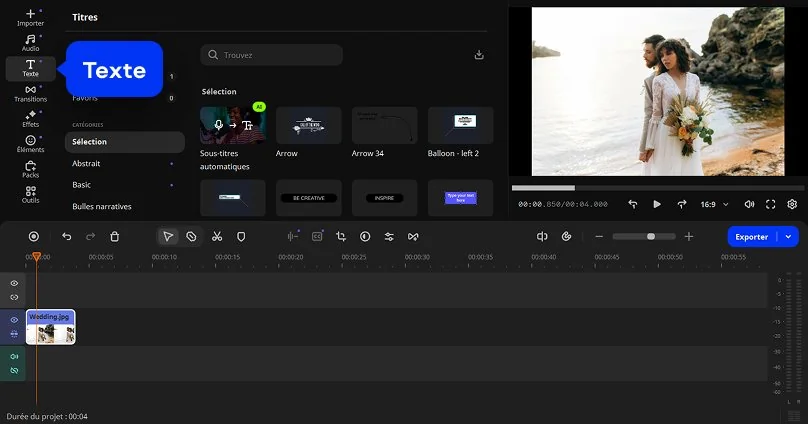Undo the last action
Image resolution: width=808 pixels, height=424 pixels.
67,237
